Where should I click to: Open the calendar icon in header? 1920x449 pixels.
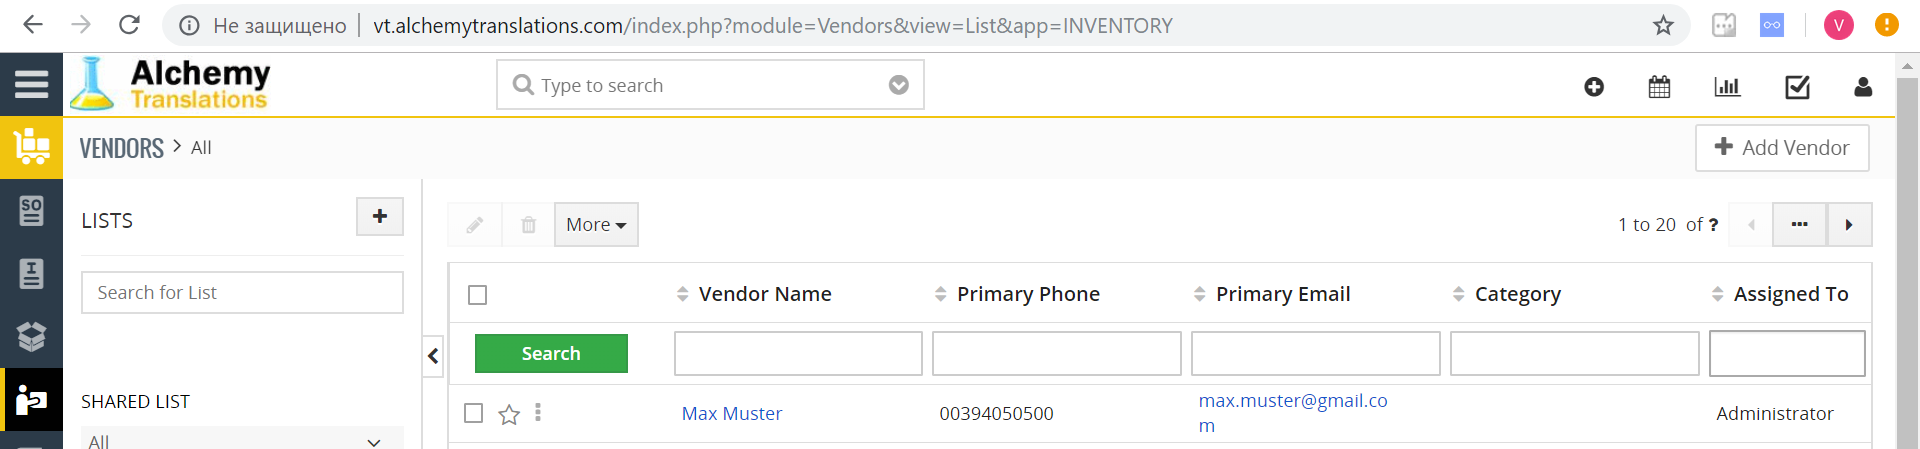1659,87
